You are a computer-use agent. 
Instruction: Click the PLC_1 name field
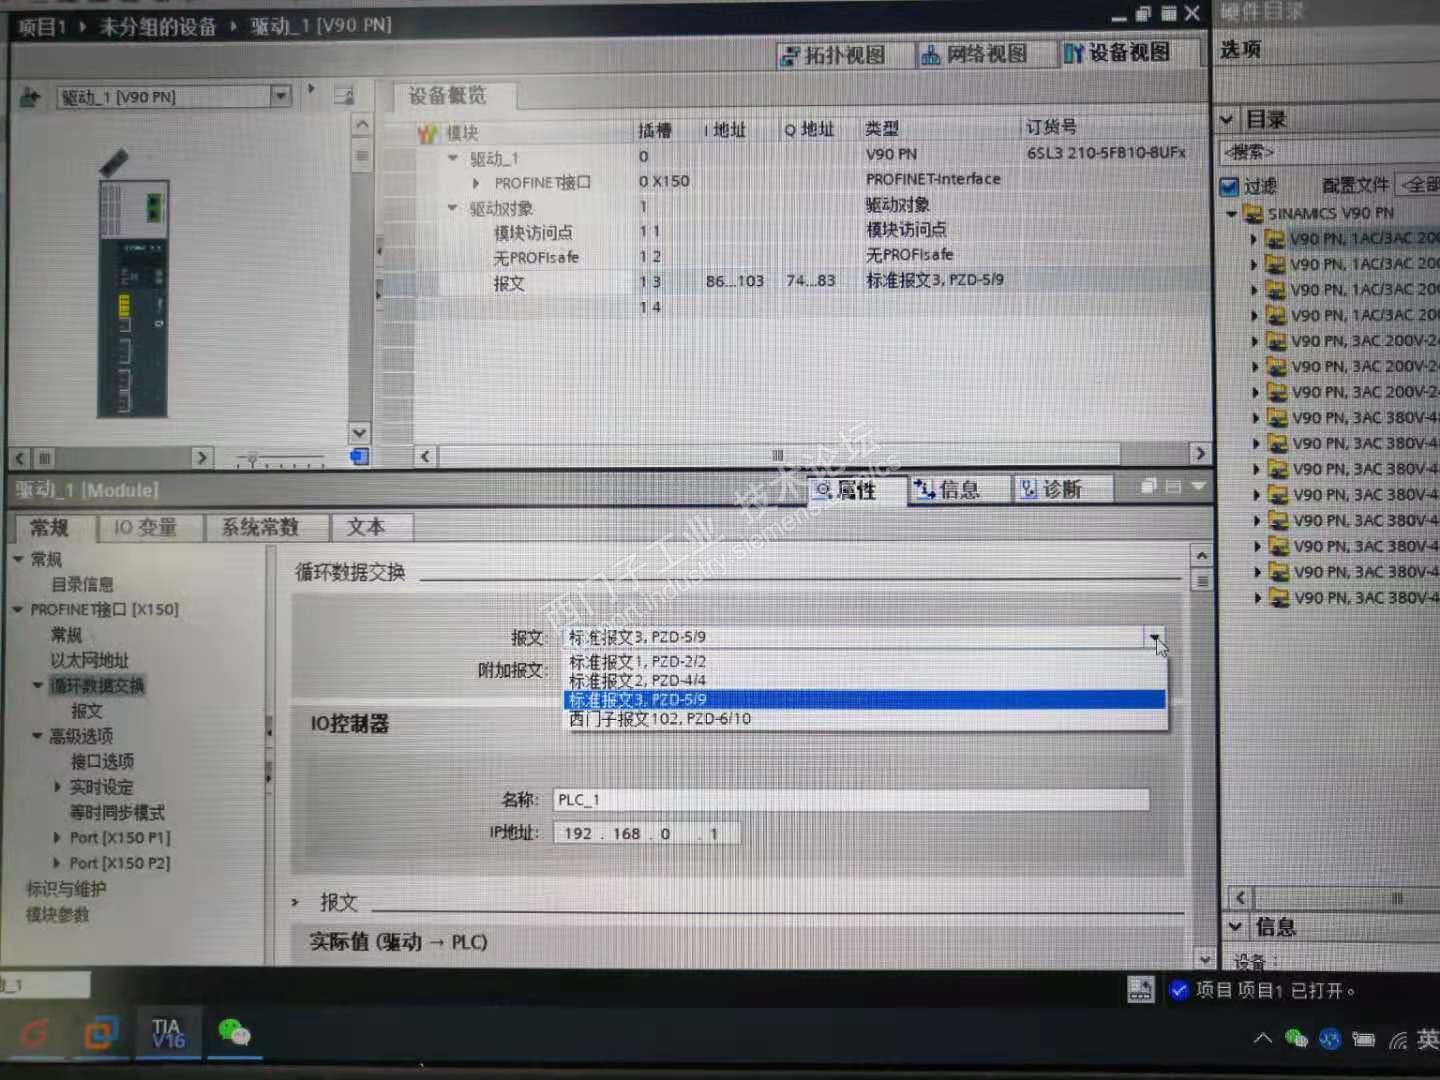[851, 800]
